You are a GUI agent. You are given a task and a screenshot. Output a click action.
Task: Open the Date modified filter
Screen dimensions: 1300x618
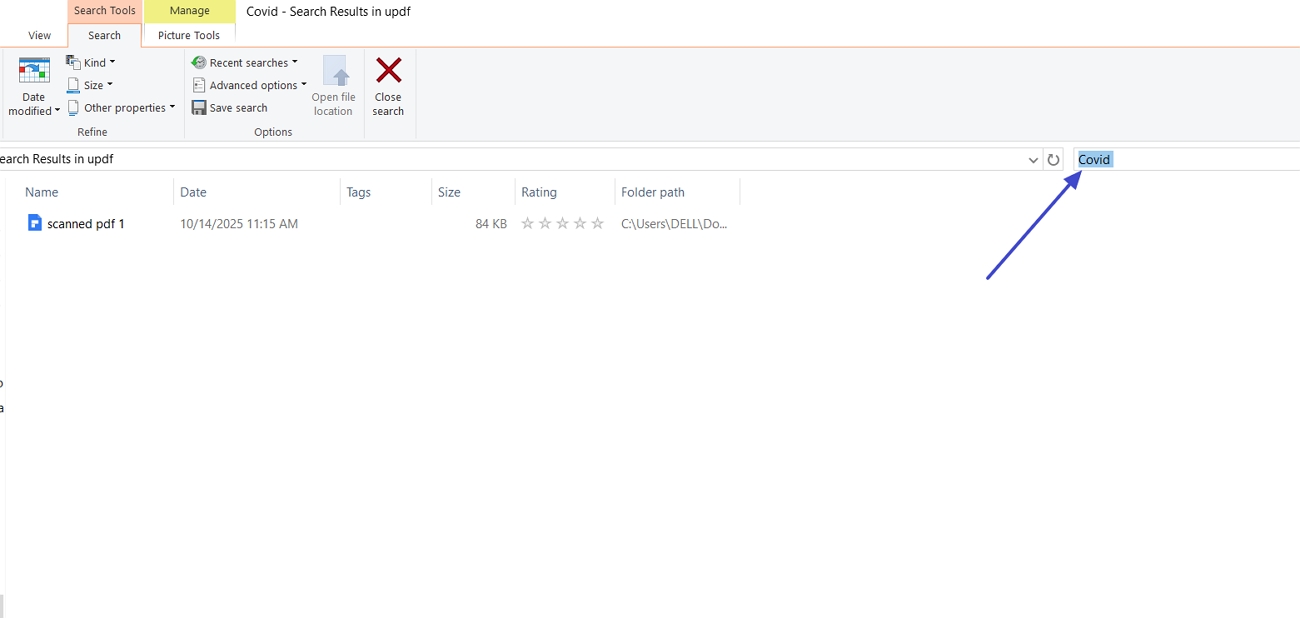pyautogui.click(x=33, y=85)
